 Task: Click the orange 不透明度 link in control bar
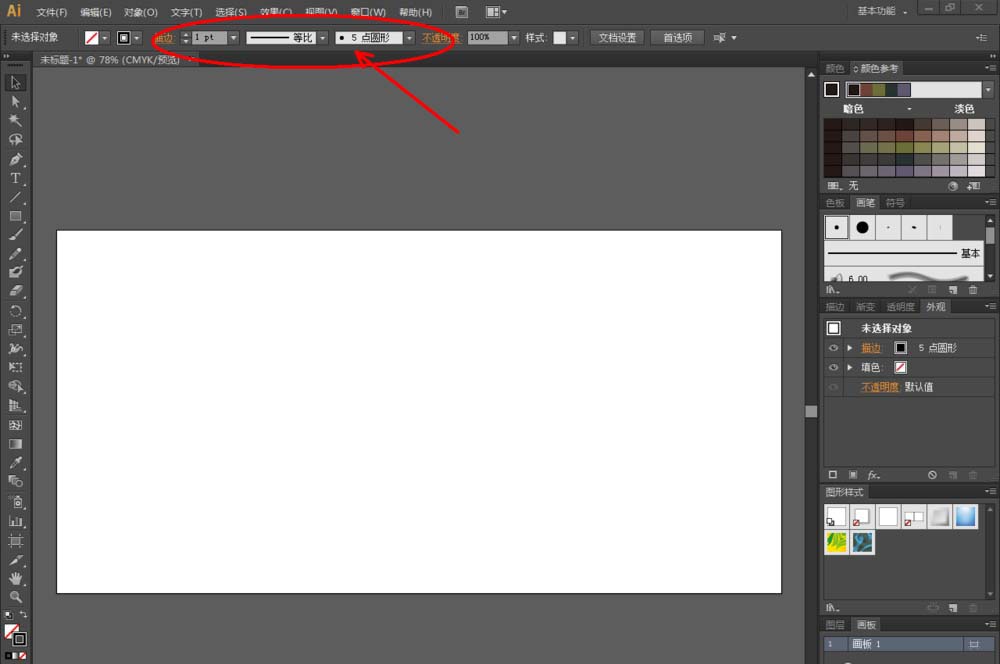click(440, 38)
